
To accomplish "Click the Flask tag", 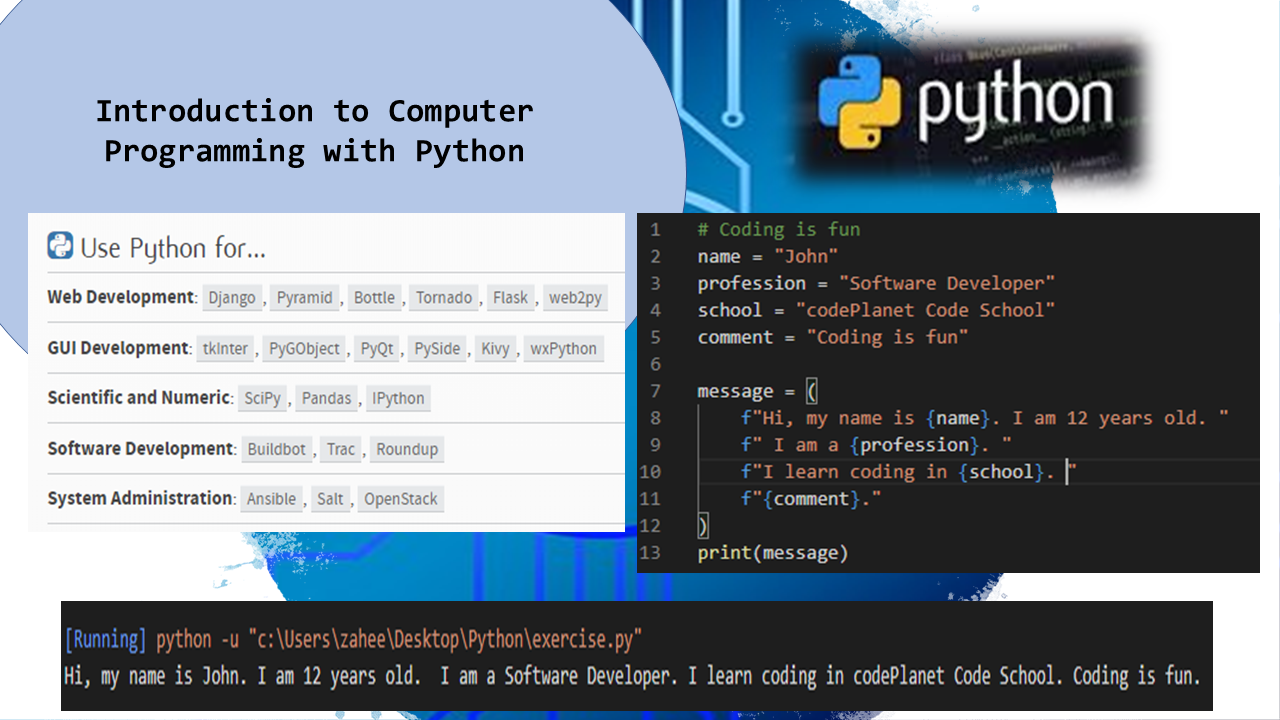I will tap(511, 298).
